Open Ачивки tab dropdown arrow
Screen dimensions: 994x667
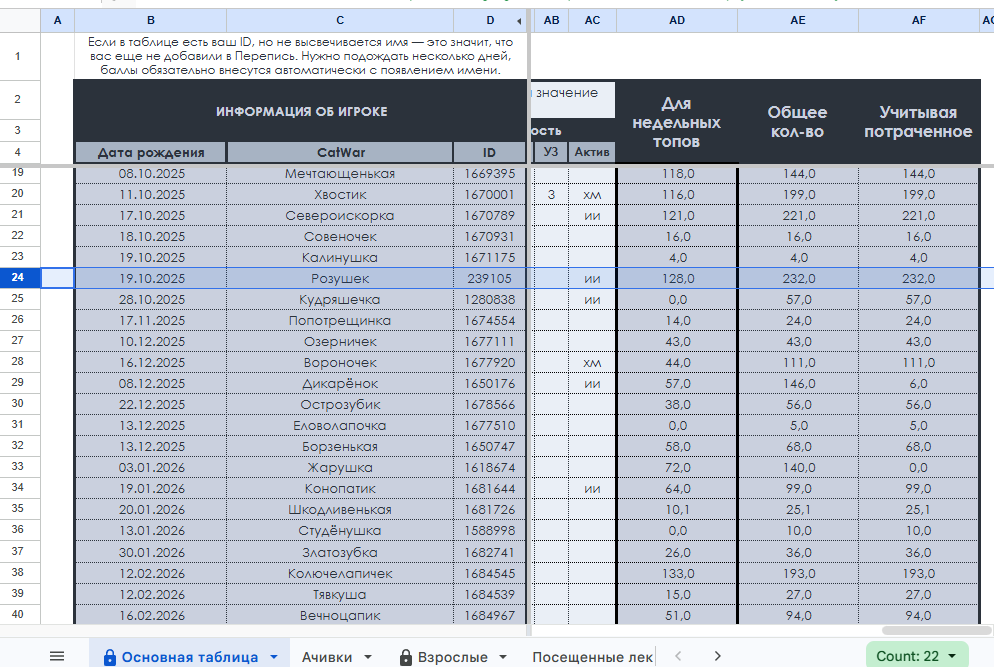(x=367, y=657)
